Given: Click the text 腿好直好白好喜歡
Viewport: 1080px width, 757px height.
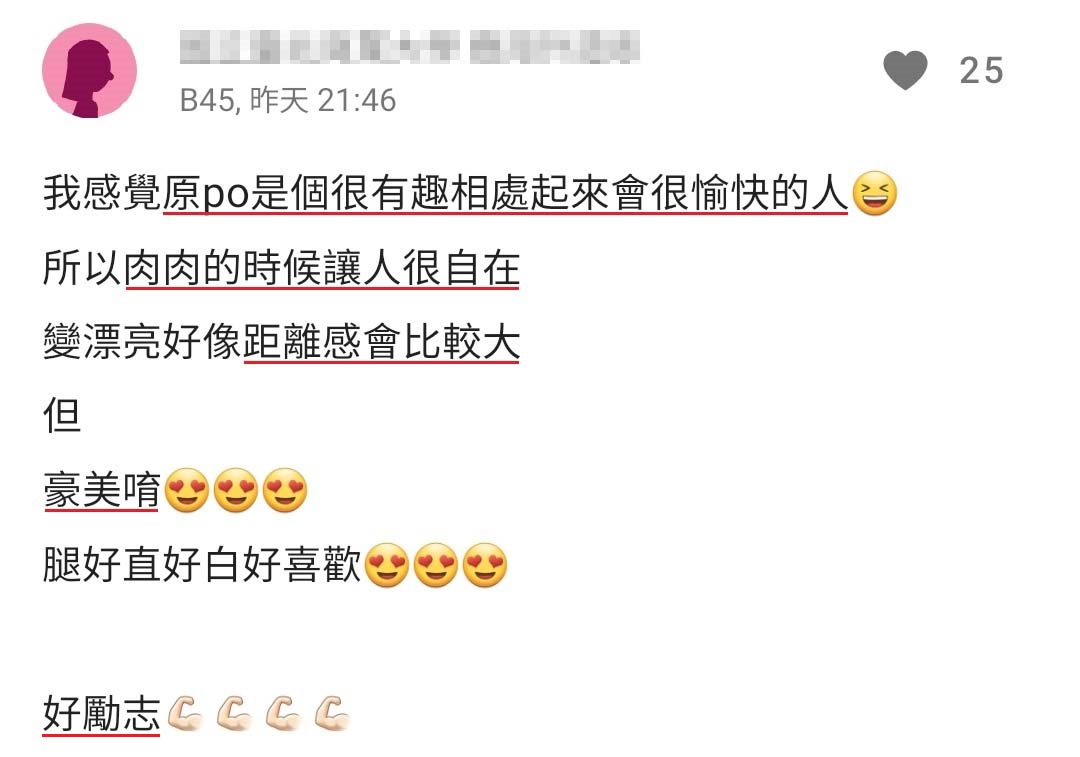Looking at the screenshot, I should 202,565.
